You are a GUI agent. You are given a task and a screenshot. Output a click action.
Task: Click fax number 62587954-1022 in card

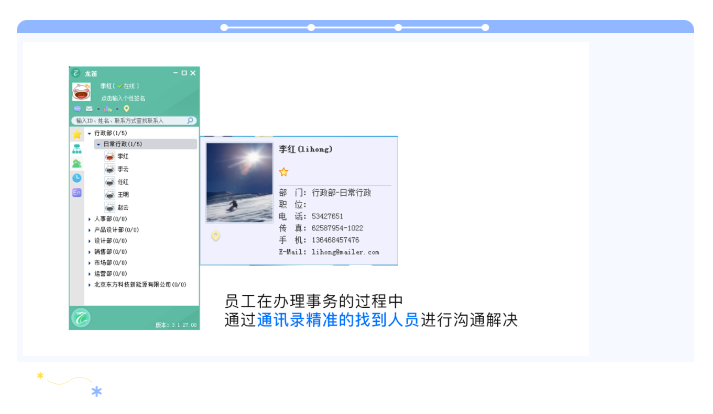coord(337,228)
